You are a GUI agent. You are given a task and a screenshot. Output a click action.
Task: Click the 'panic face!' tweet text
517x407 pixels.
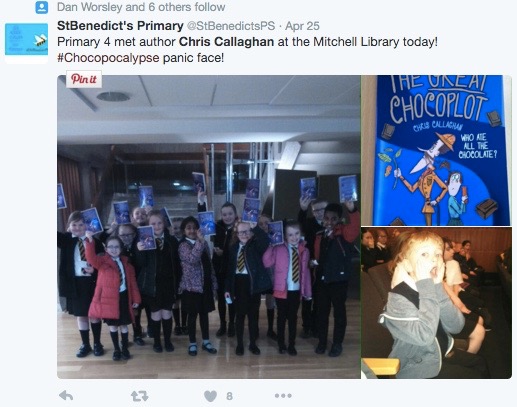[x=193, y=58]
